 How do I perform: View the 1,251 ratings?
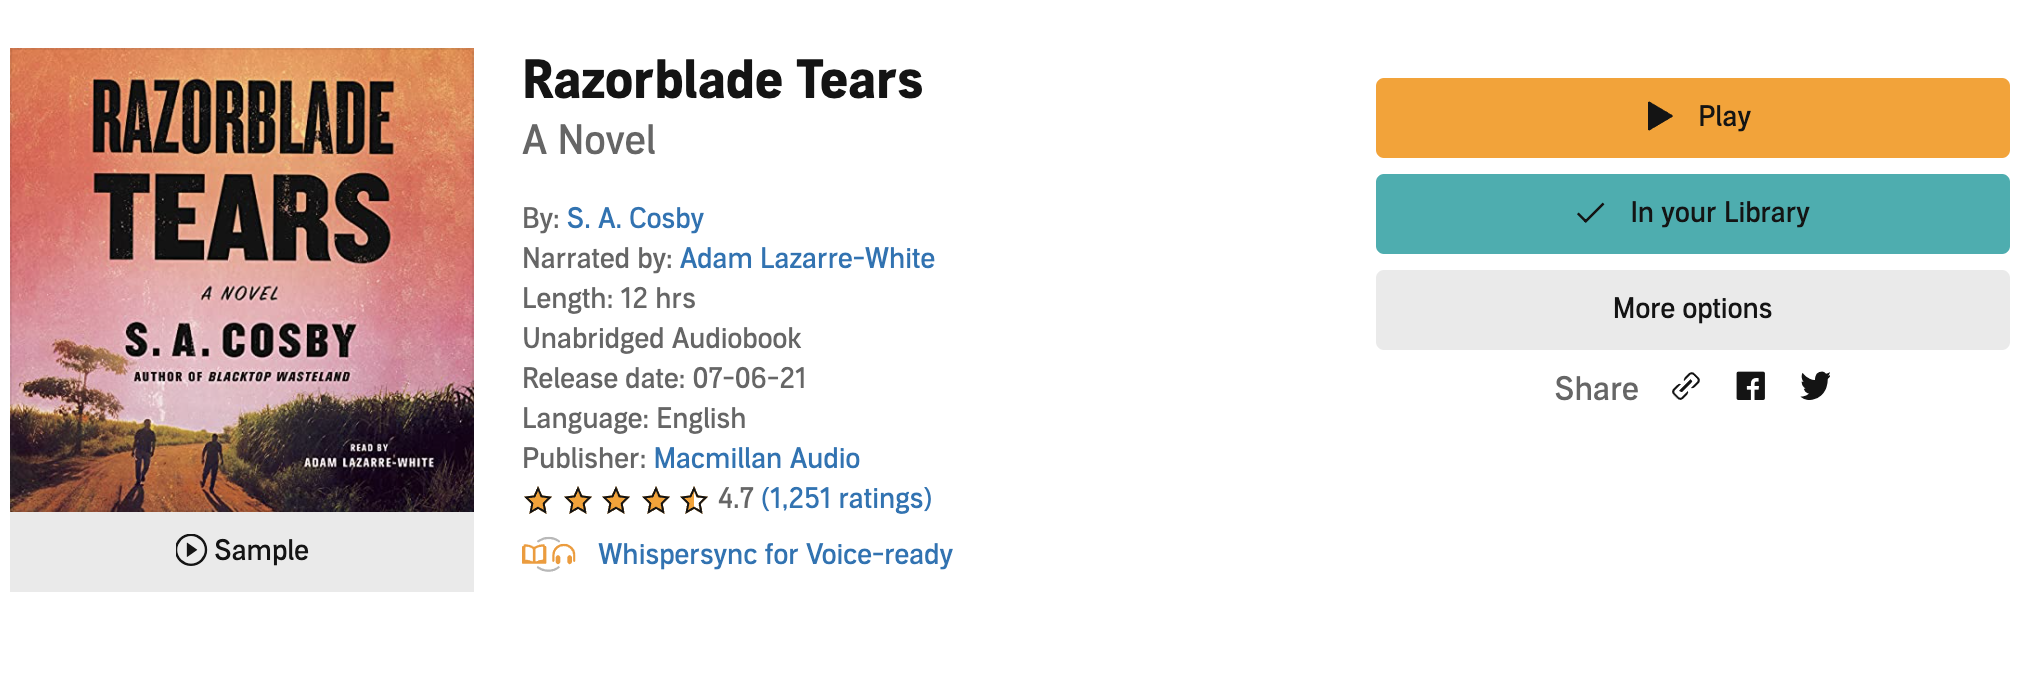point(846,498)
